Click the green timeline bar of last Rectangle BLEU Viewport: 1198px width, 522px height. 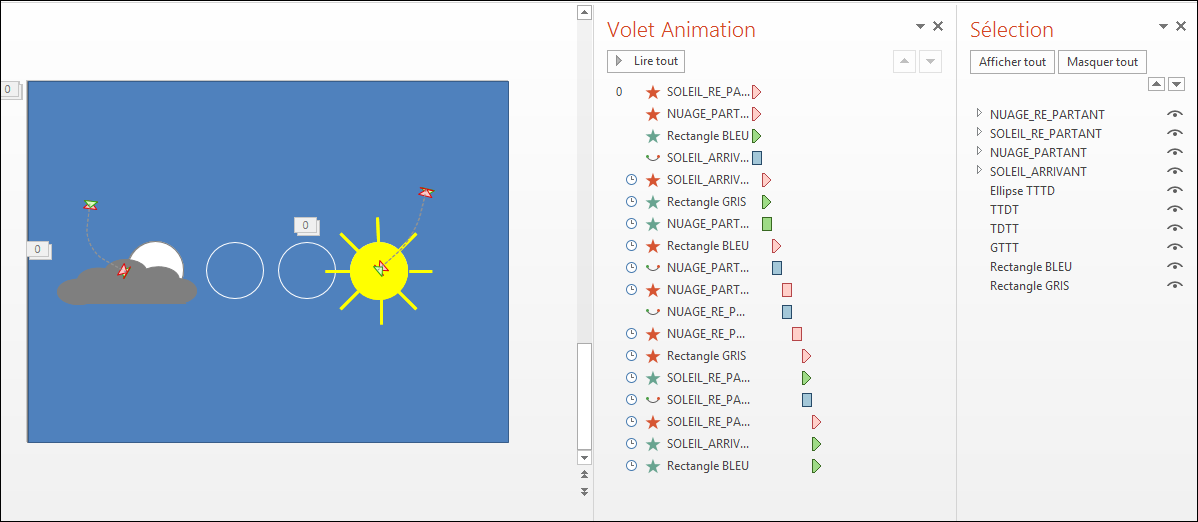click(x=816, y=466)
